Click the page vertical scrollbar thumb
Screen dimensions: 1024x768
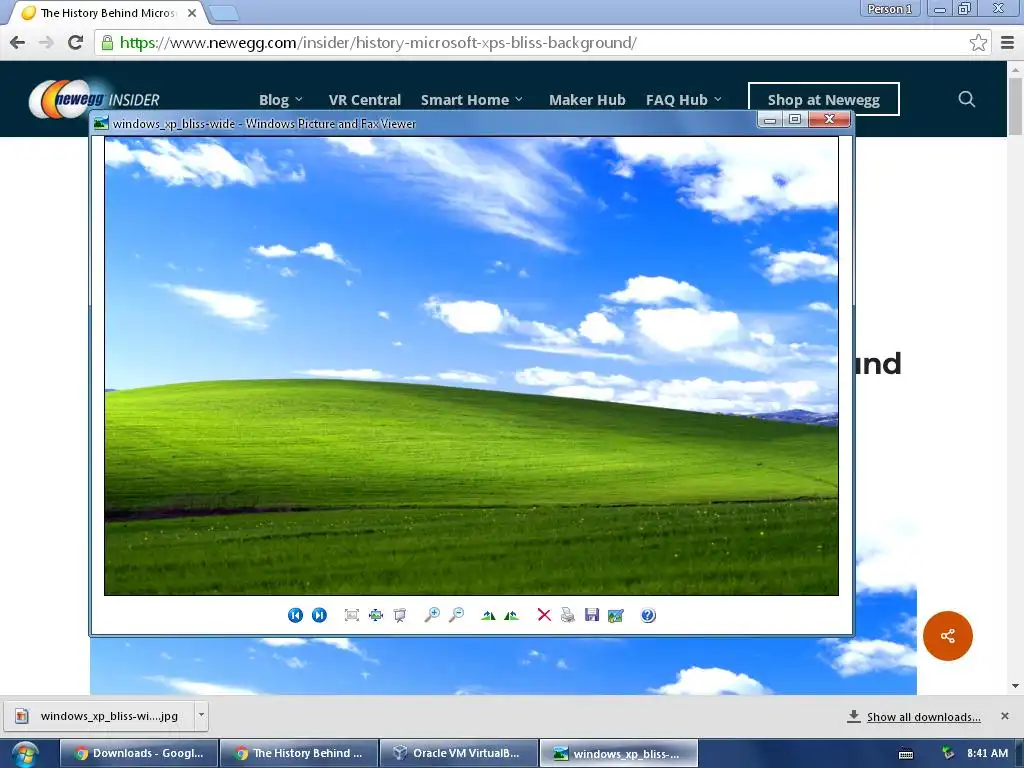click(x=1015, y=106)
